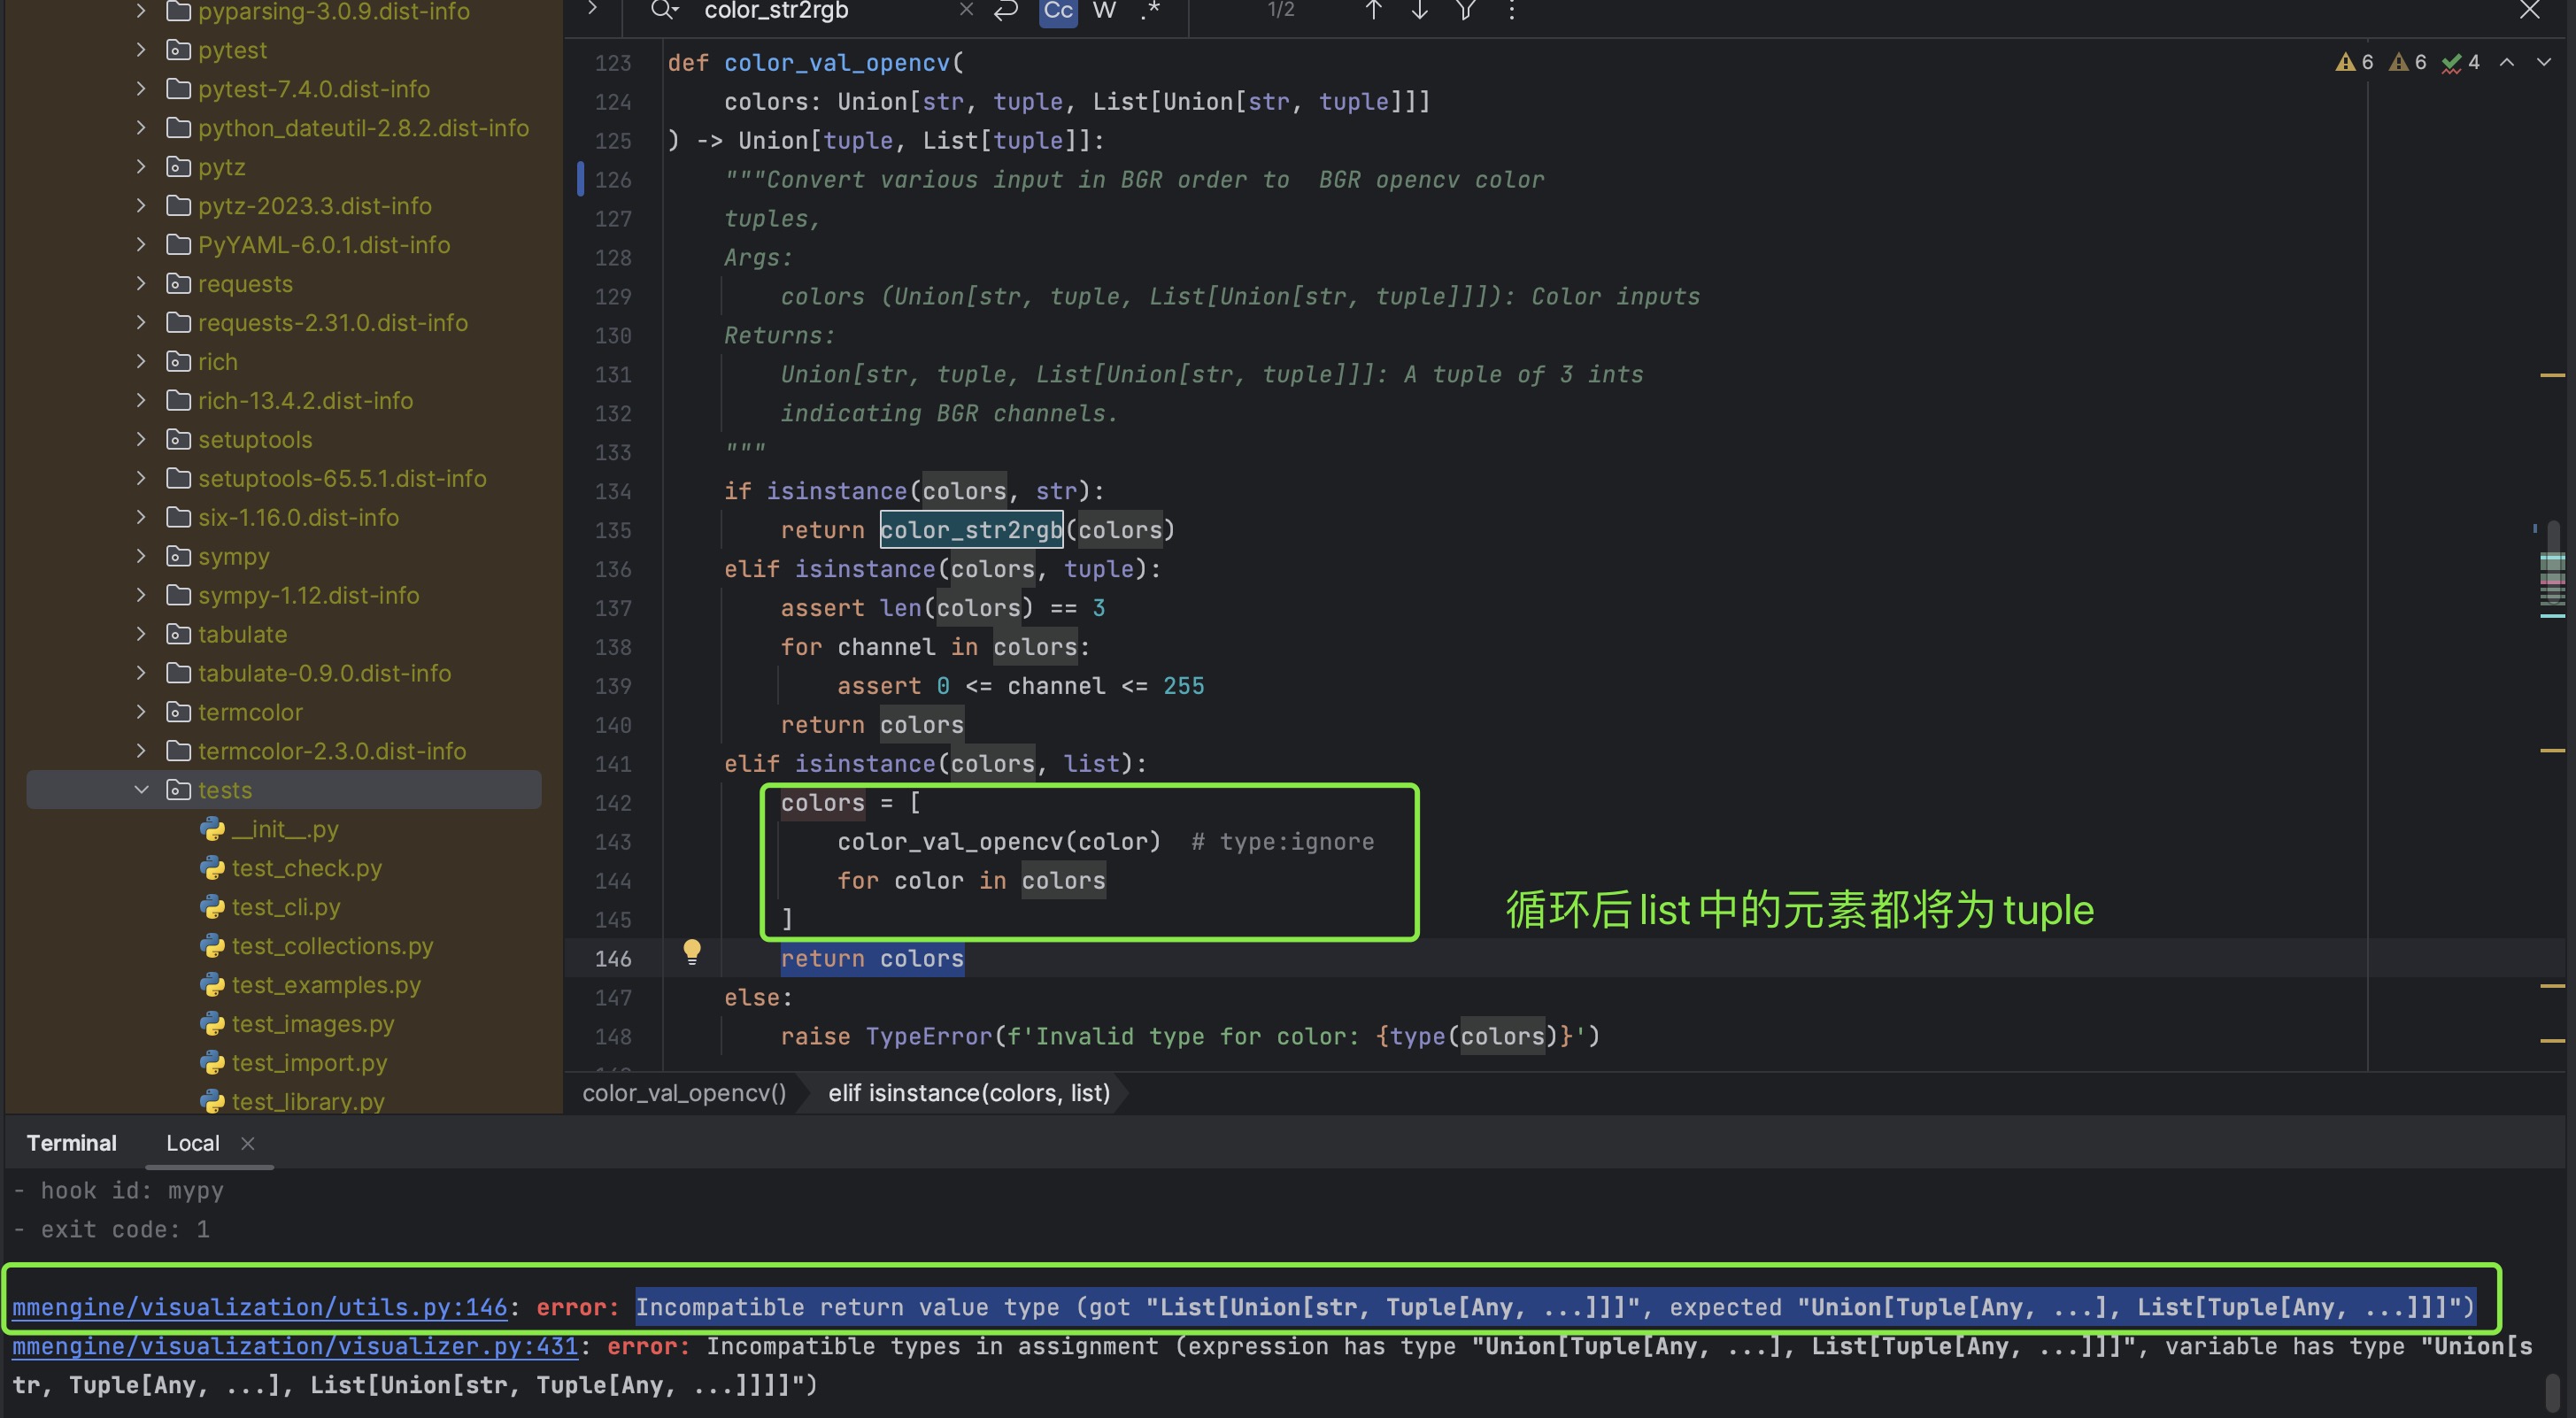Collapse the tests folder
2576x1418 pixels.
[141, 790]
